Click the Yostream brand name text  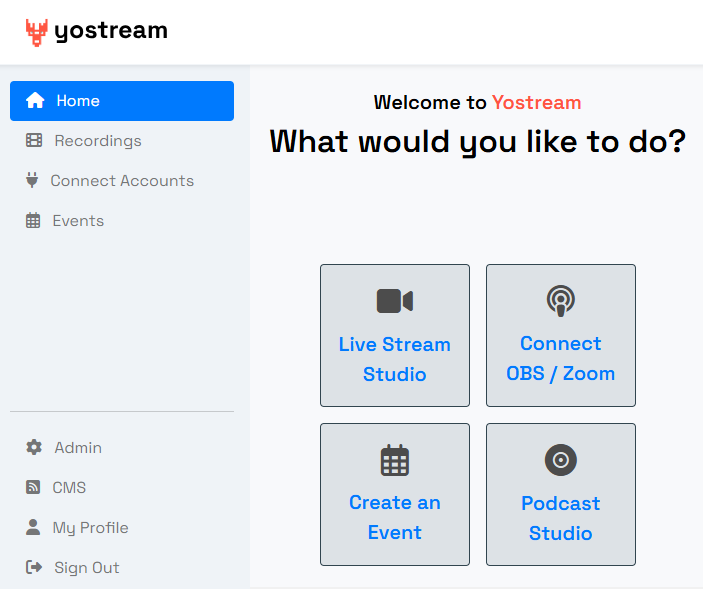pos(111,31)
